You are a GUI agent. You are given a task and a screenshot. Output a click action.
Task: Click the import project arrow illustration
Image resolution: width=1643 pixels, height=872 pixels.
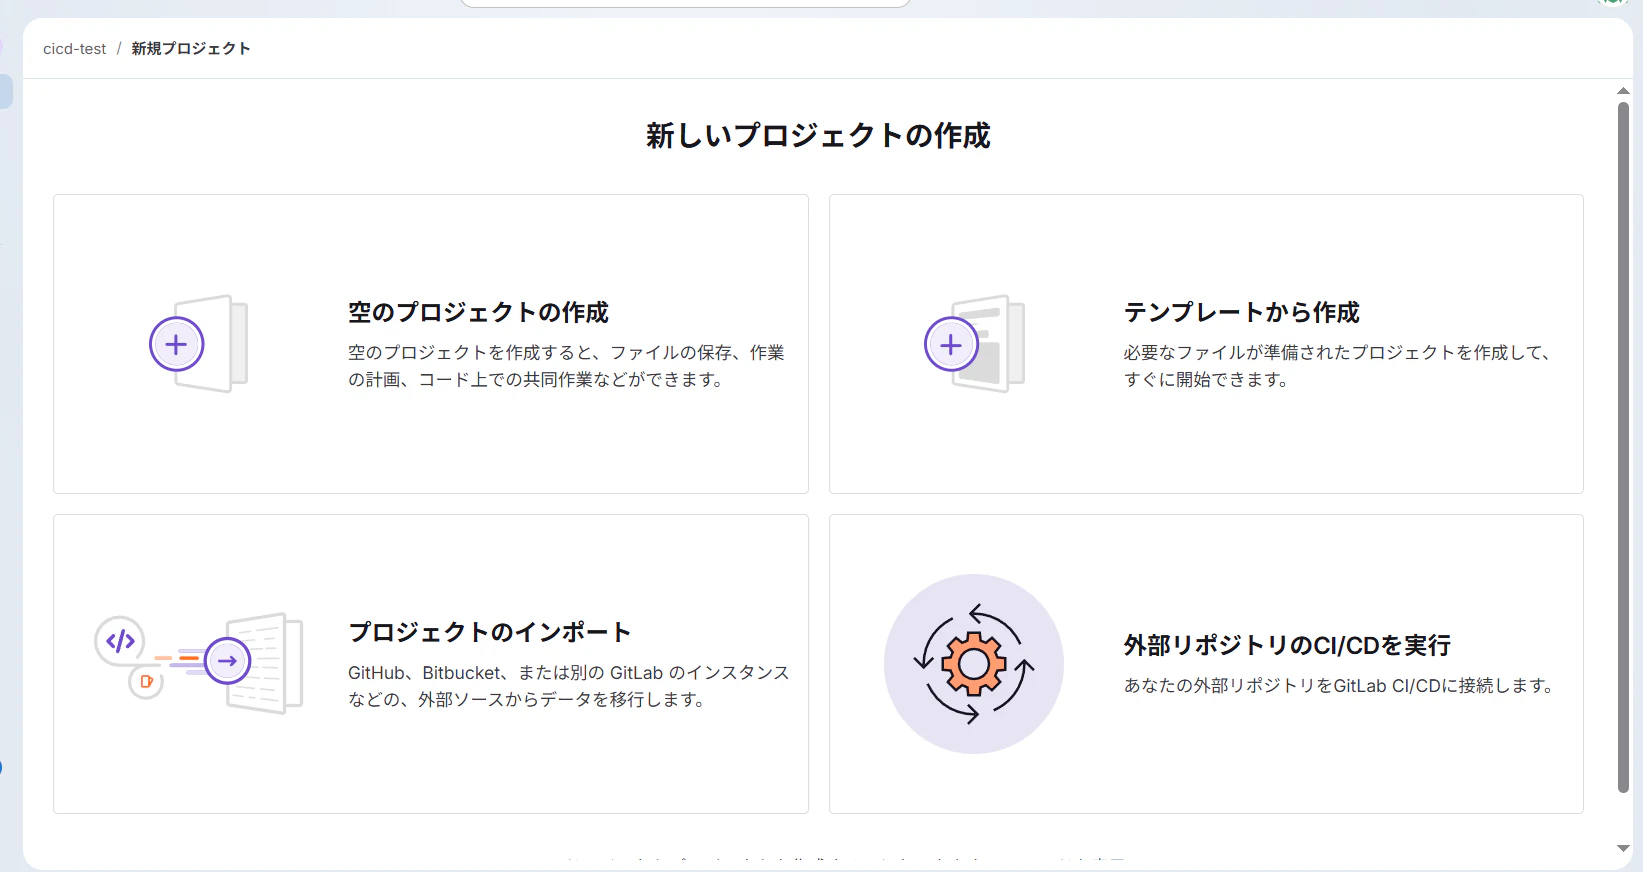(199, 663)
